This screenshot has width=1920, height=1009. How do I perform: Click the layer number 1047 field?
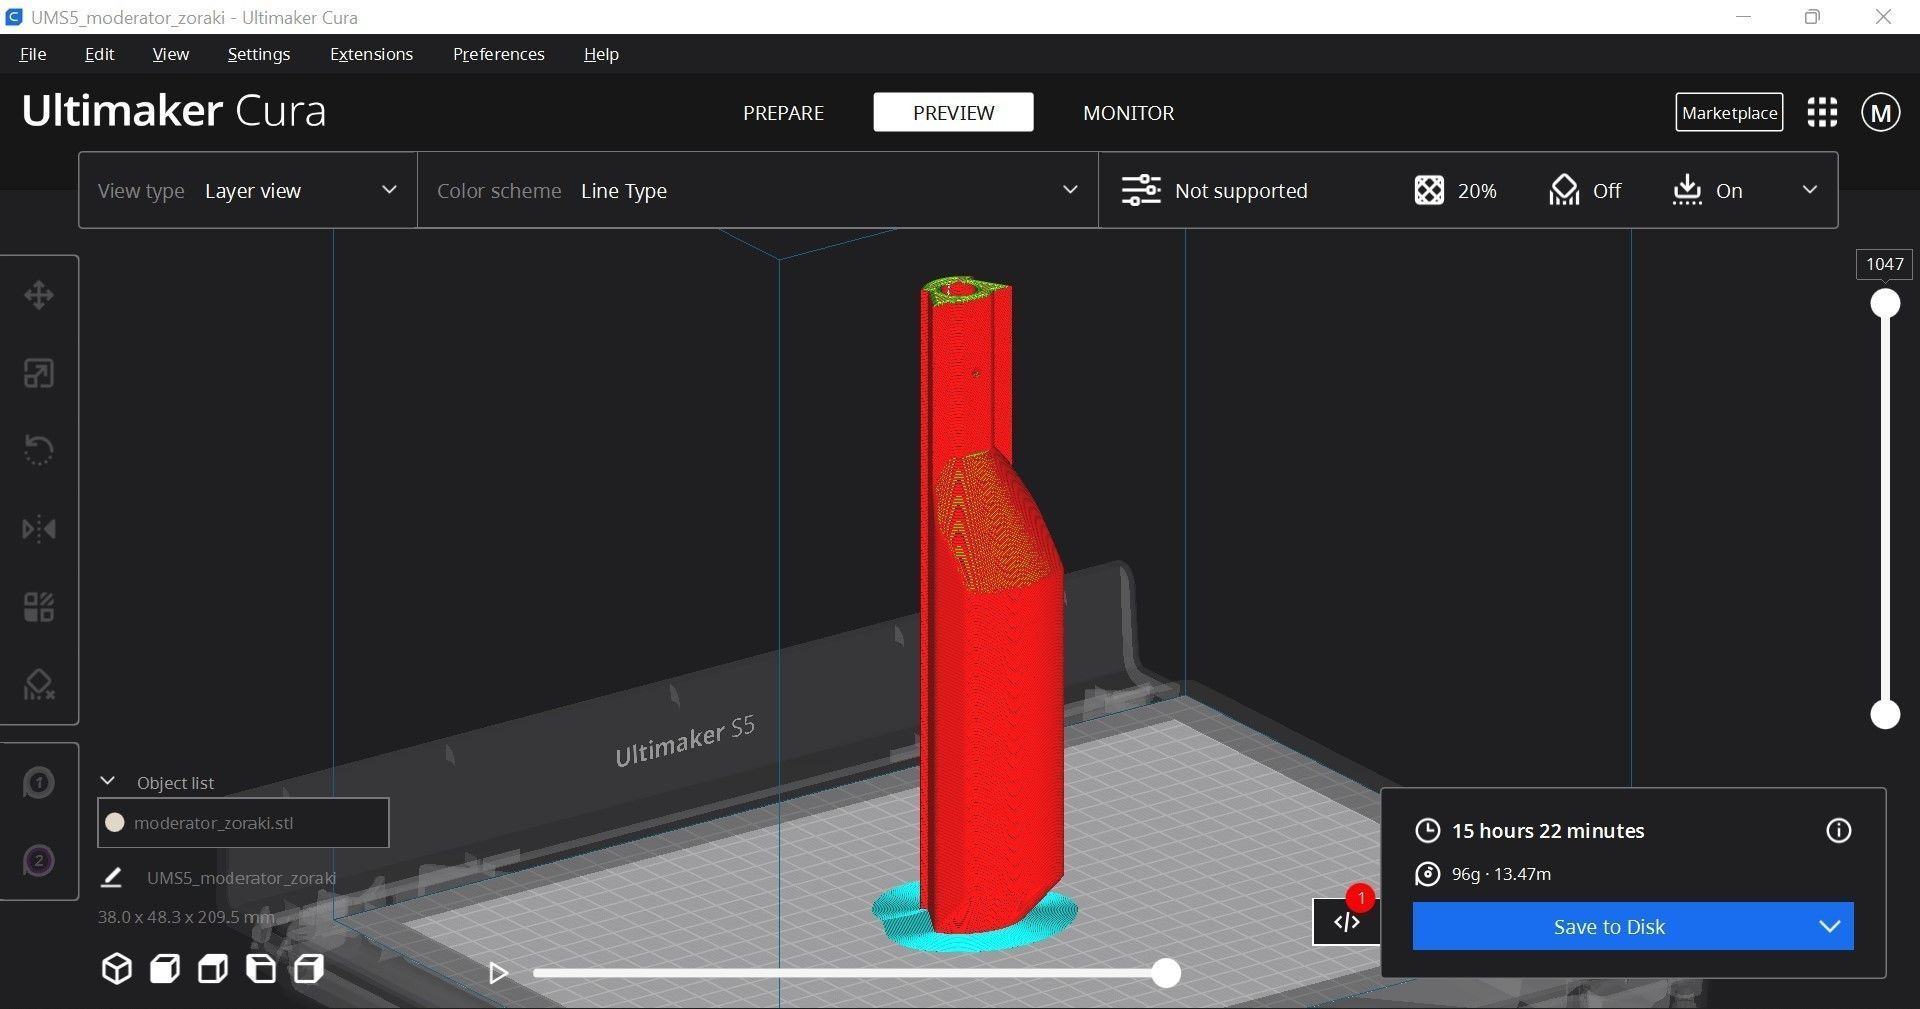1885,264
